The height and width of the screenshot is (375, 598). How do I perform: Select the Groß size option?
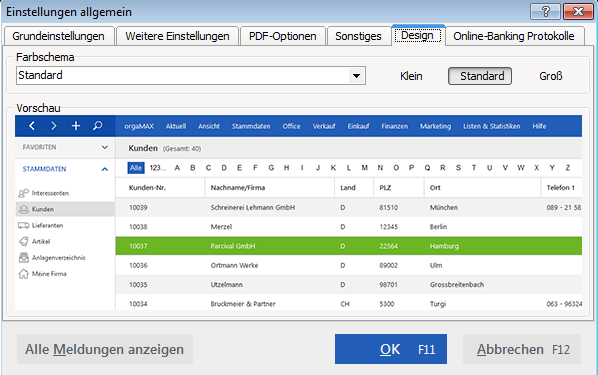(551, 76)
